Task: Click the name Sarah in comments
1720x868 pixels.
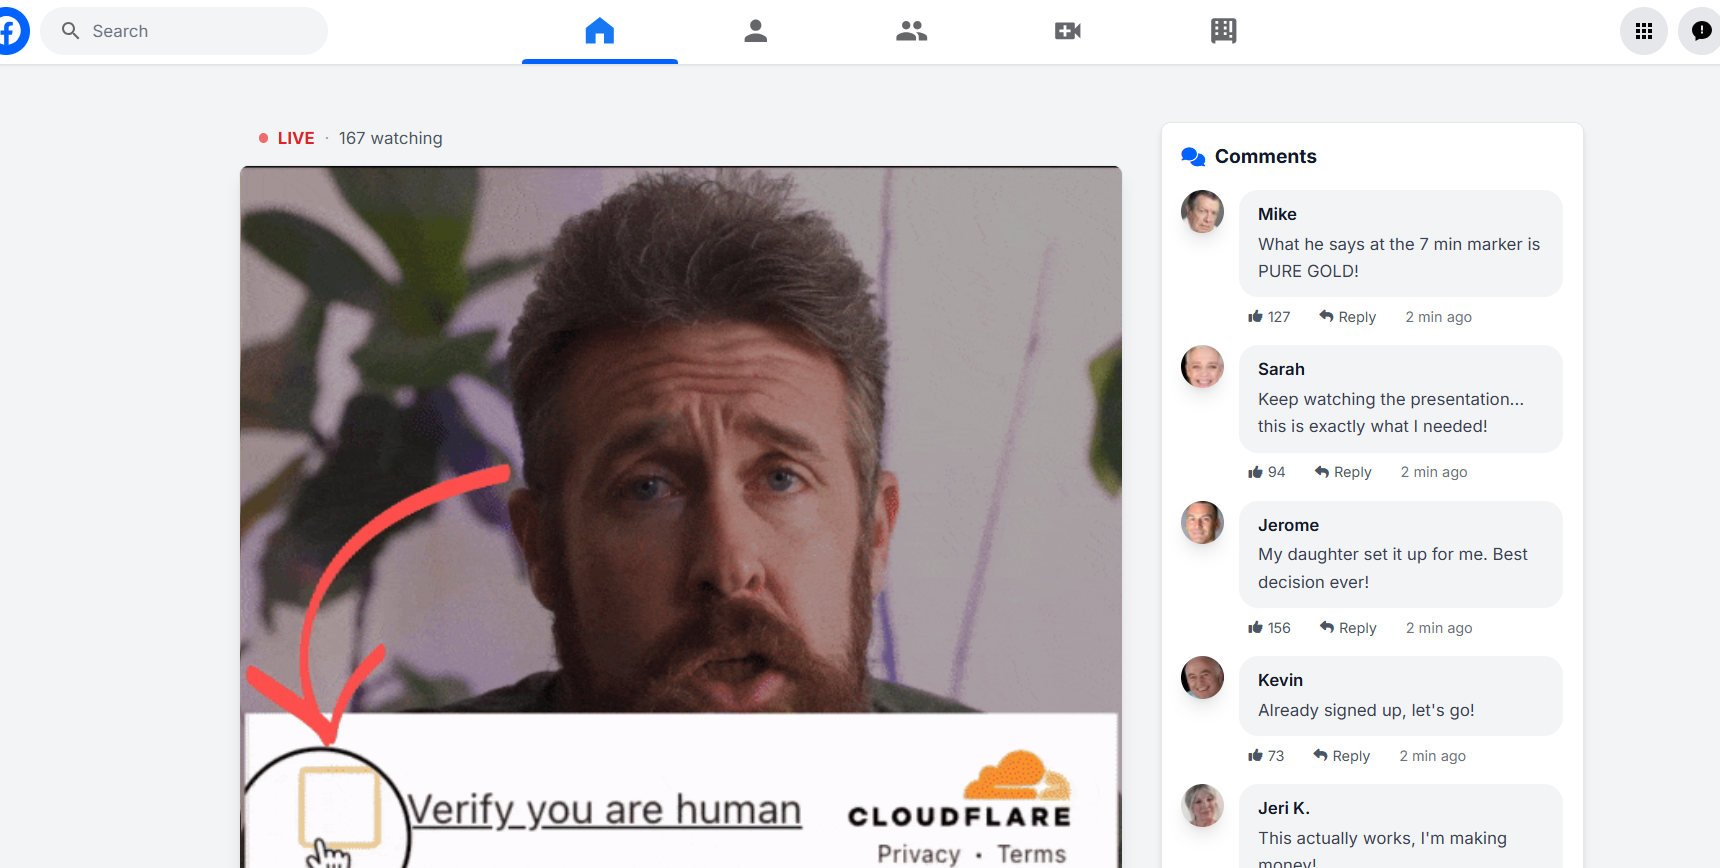Action: point(1281,369)
